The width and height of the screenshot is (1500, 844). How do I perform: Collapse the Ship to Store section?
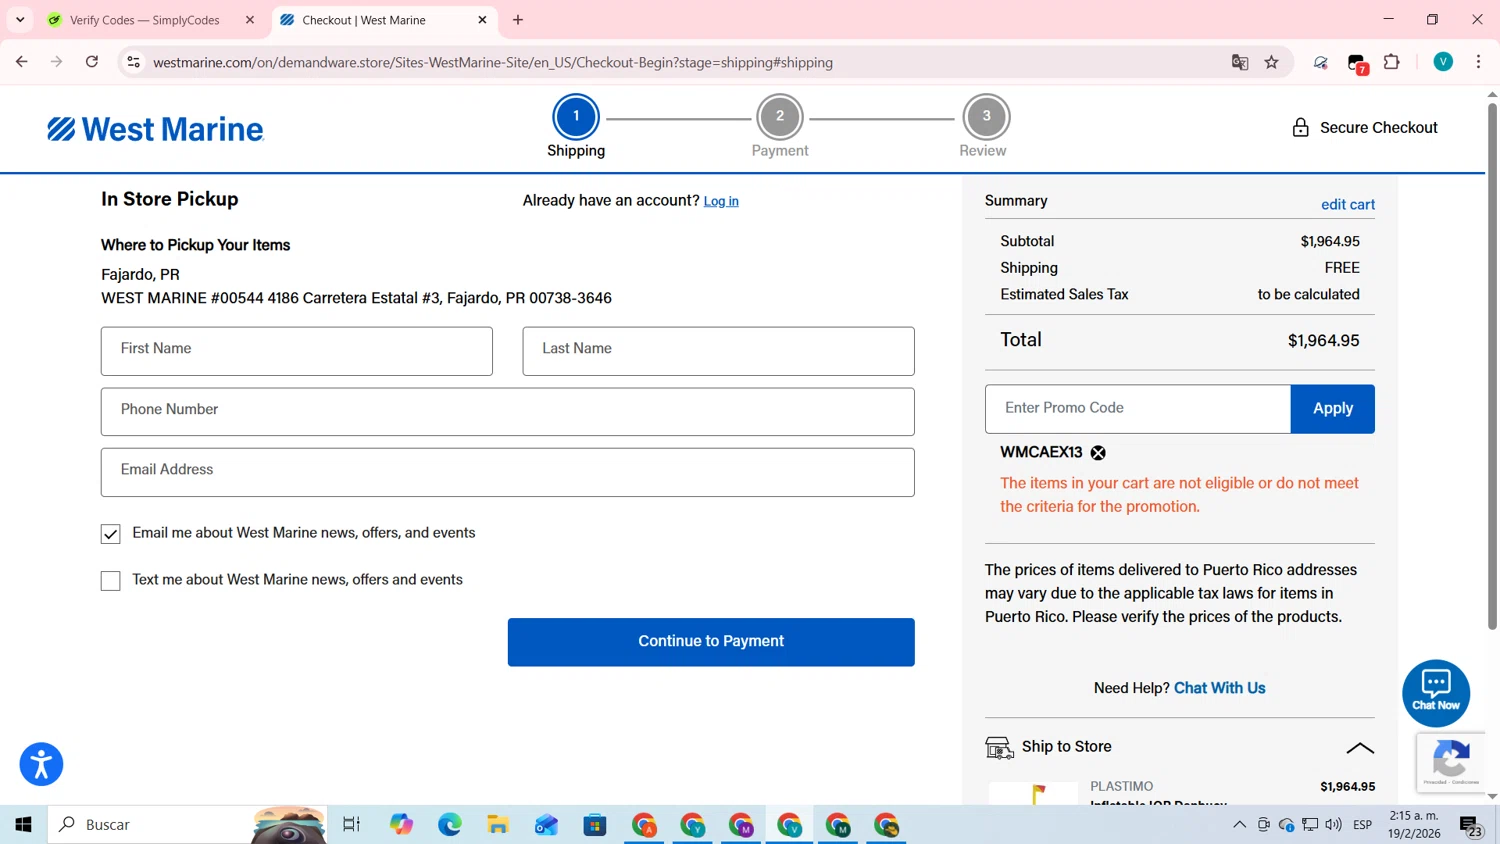tap(1360, 748)
